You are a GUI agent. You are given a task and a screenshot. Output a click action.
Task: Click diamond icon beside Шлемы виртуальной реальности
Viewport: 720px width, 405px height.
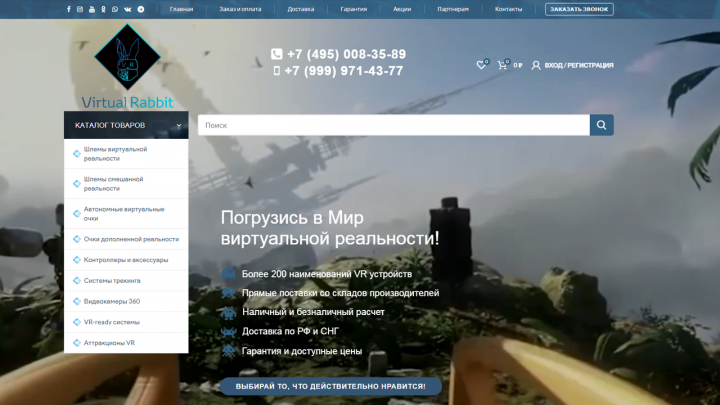[77, 153]
